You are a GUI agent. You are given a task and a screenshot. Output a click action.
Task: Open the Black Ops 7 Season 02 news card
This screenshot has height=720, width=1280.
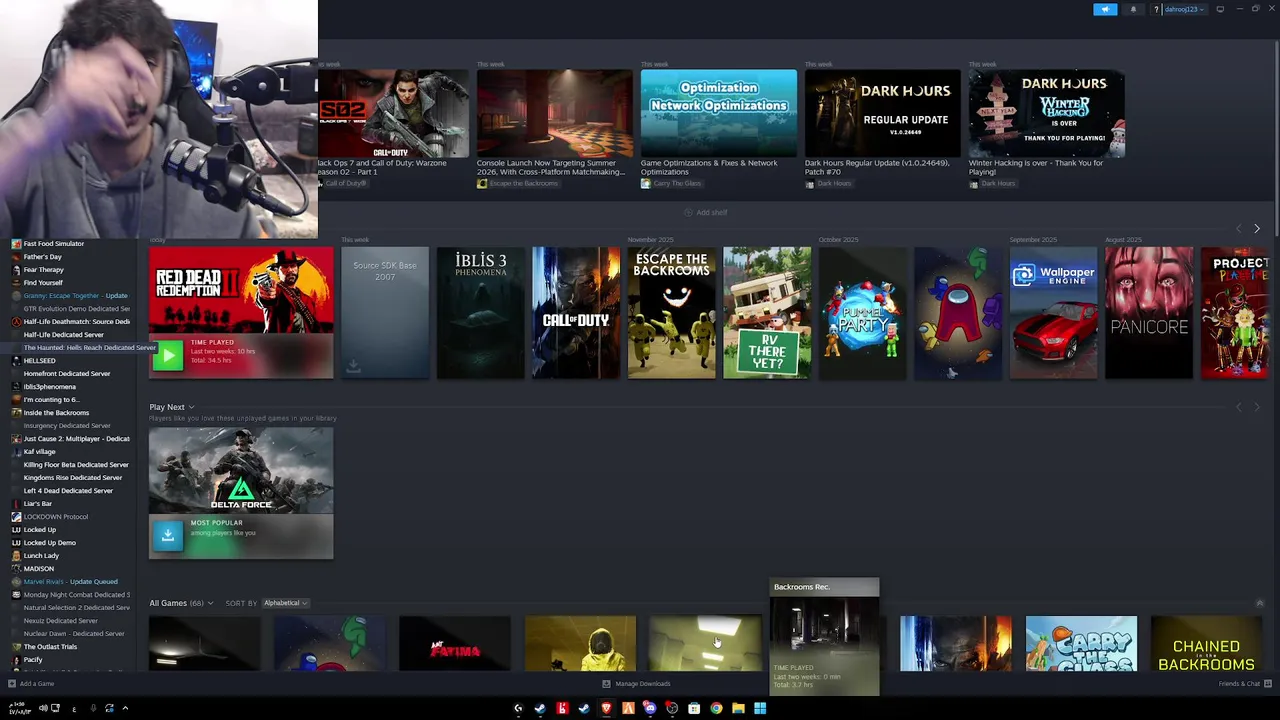tap(393, 113)
